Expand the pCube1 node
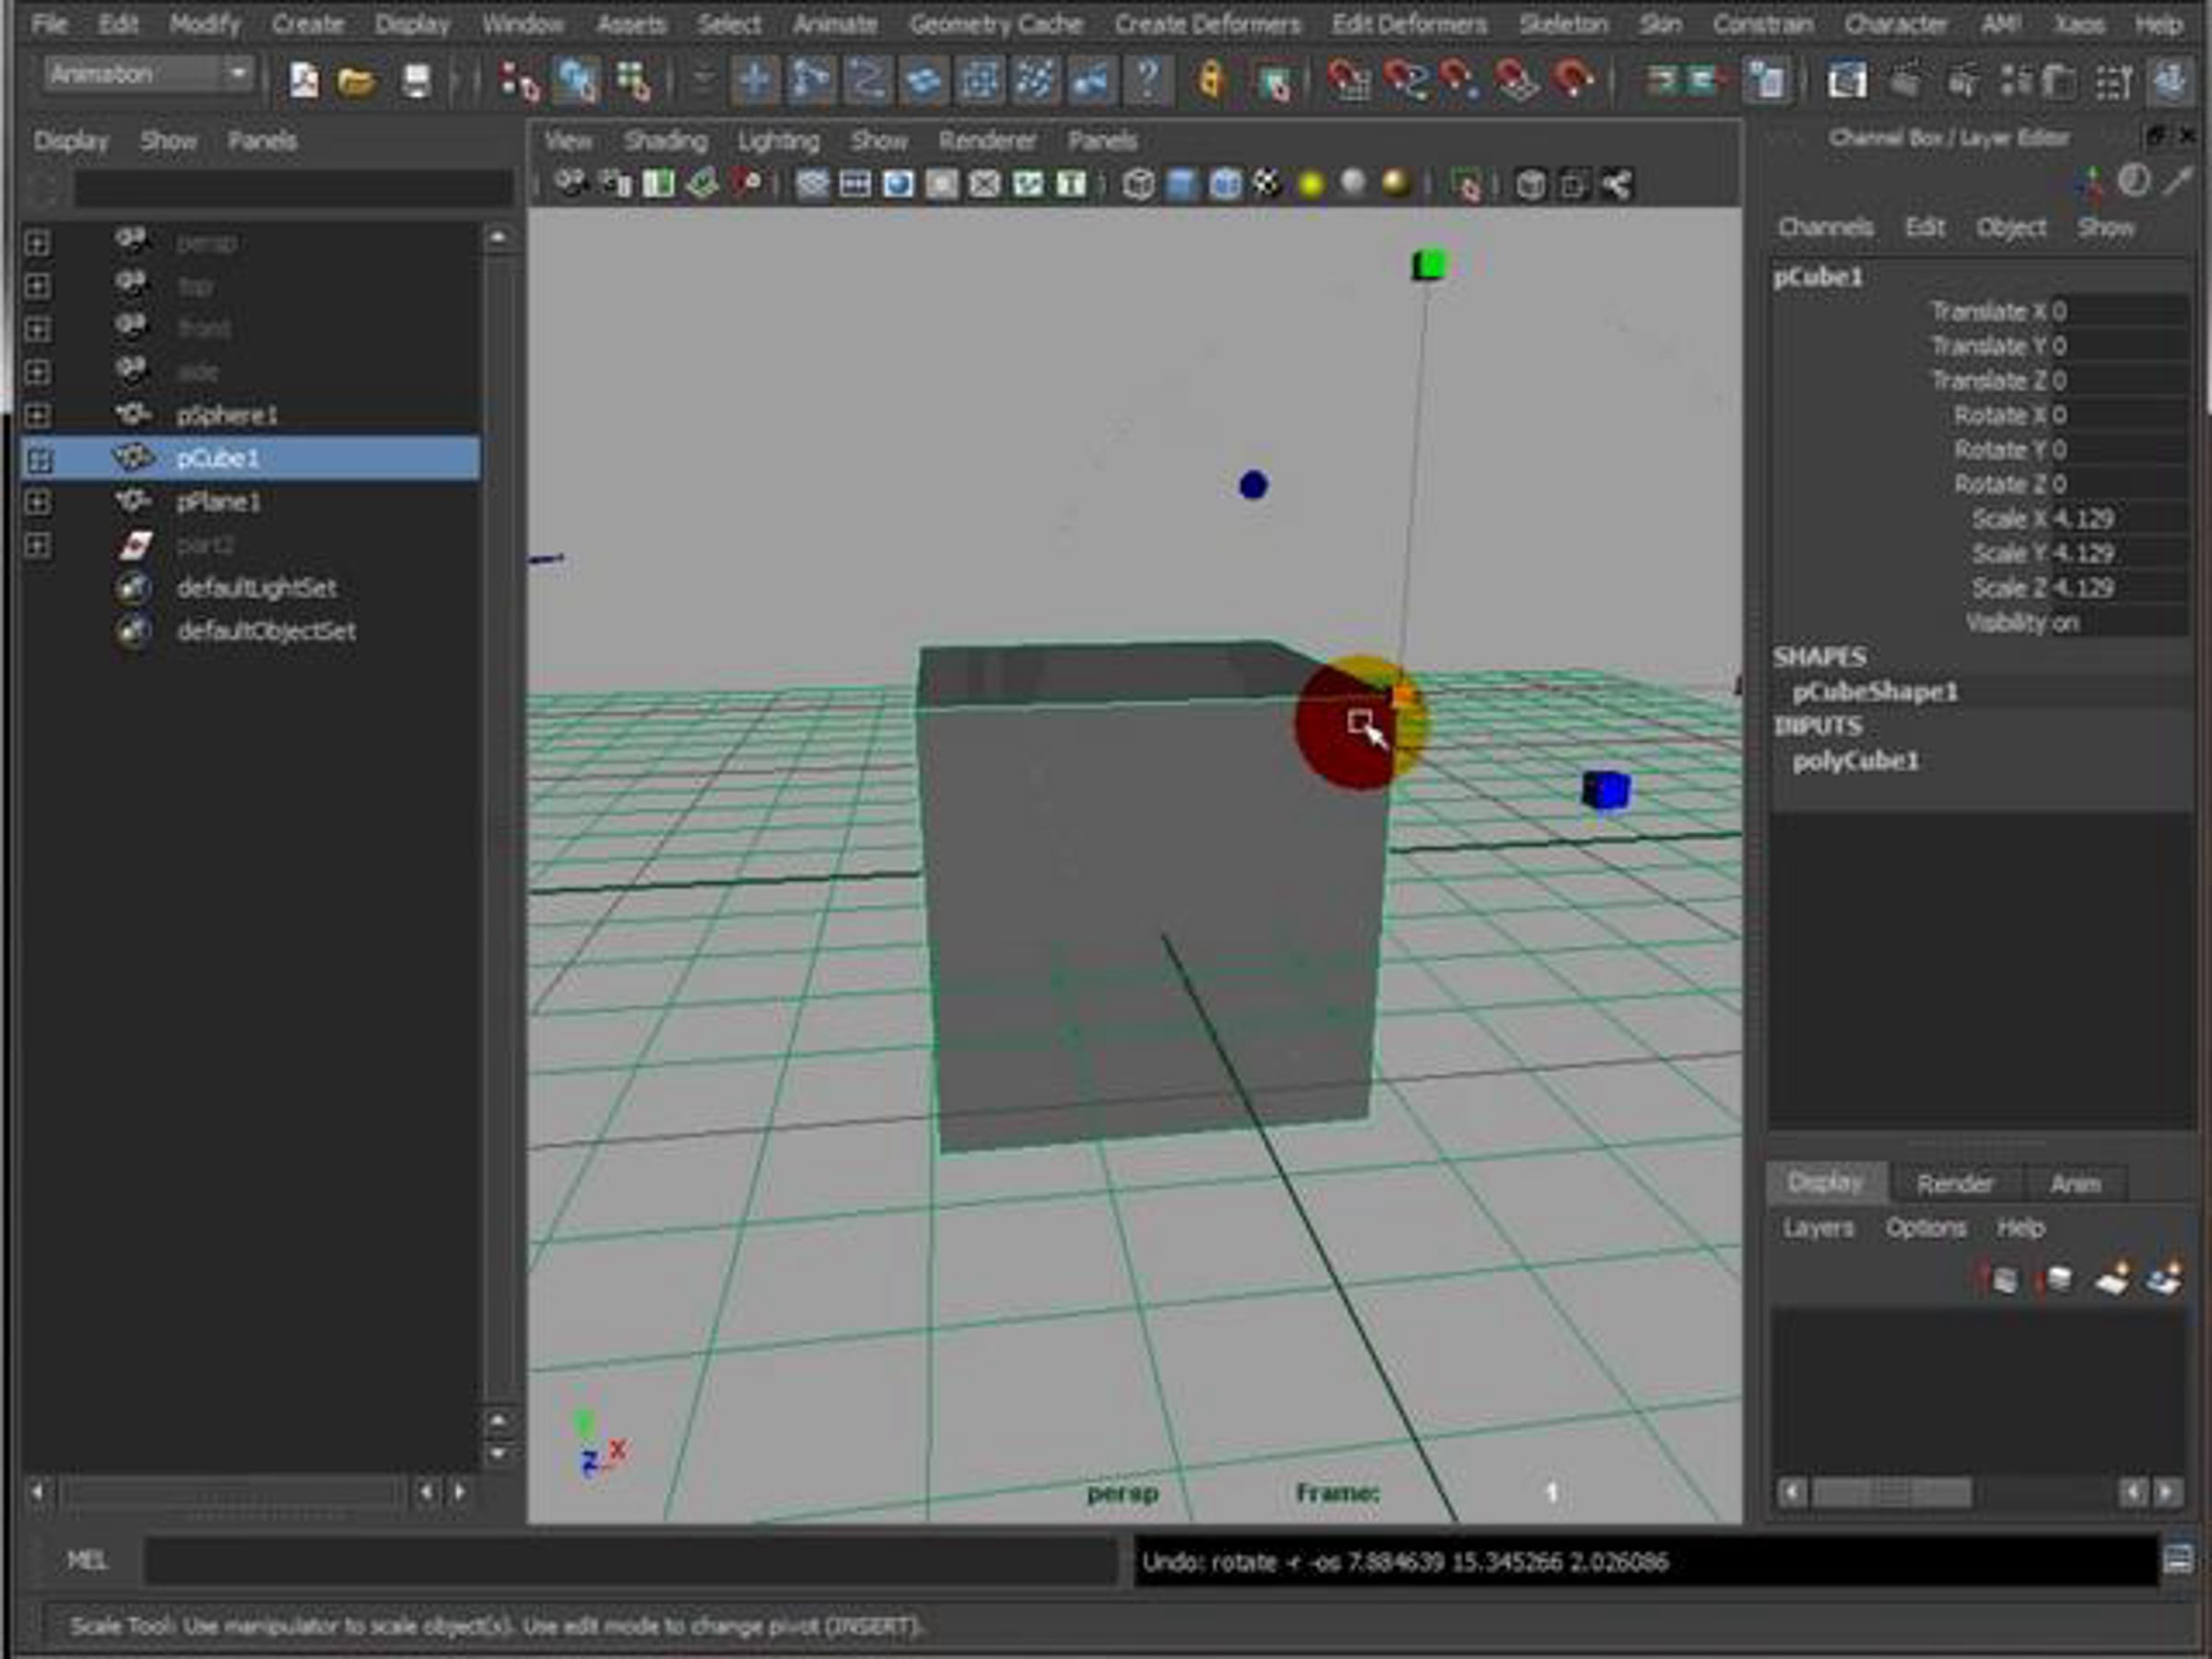The image size is (2212, 1659). pyautogui.click(x=39, y=459)
